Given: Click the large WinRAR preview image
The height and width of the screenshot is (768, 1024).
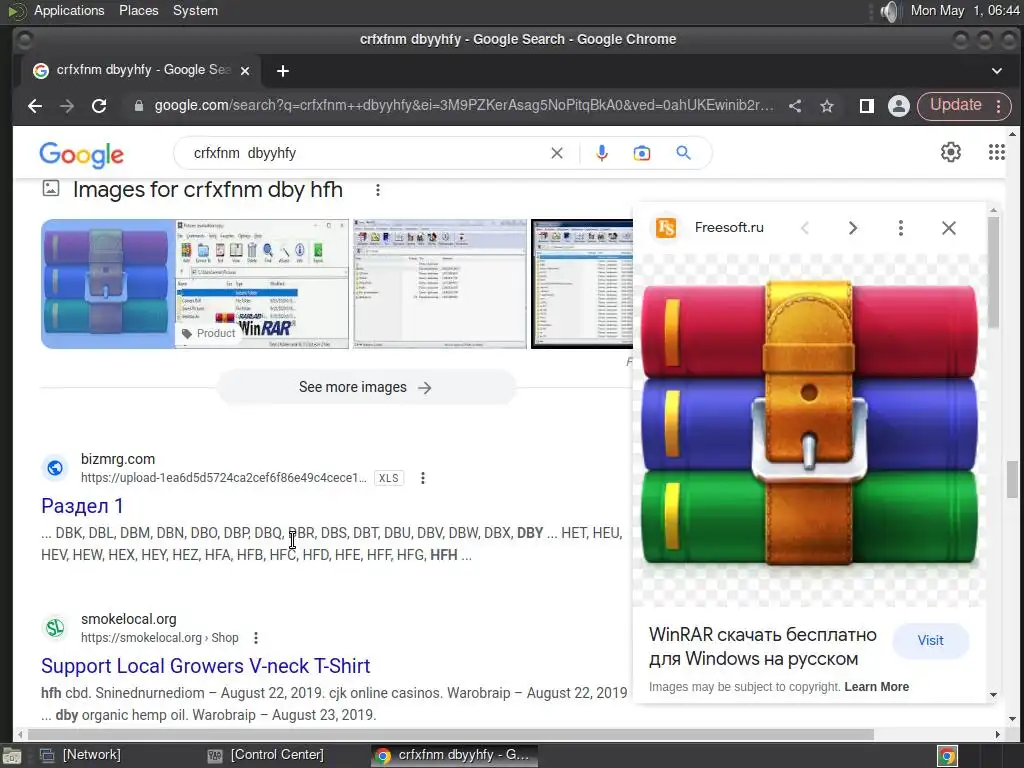Looking at the screenshot, I should click(x=809, y=424).
